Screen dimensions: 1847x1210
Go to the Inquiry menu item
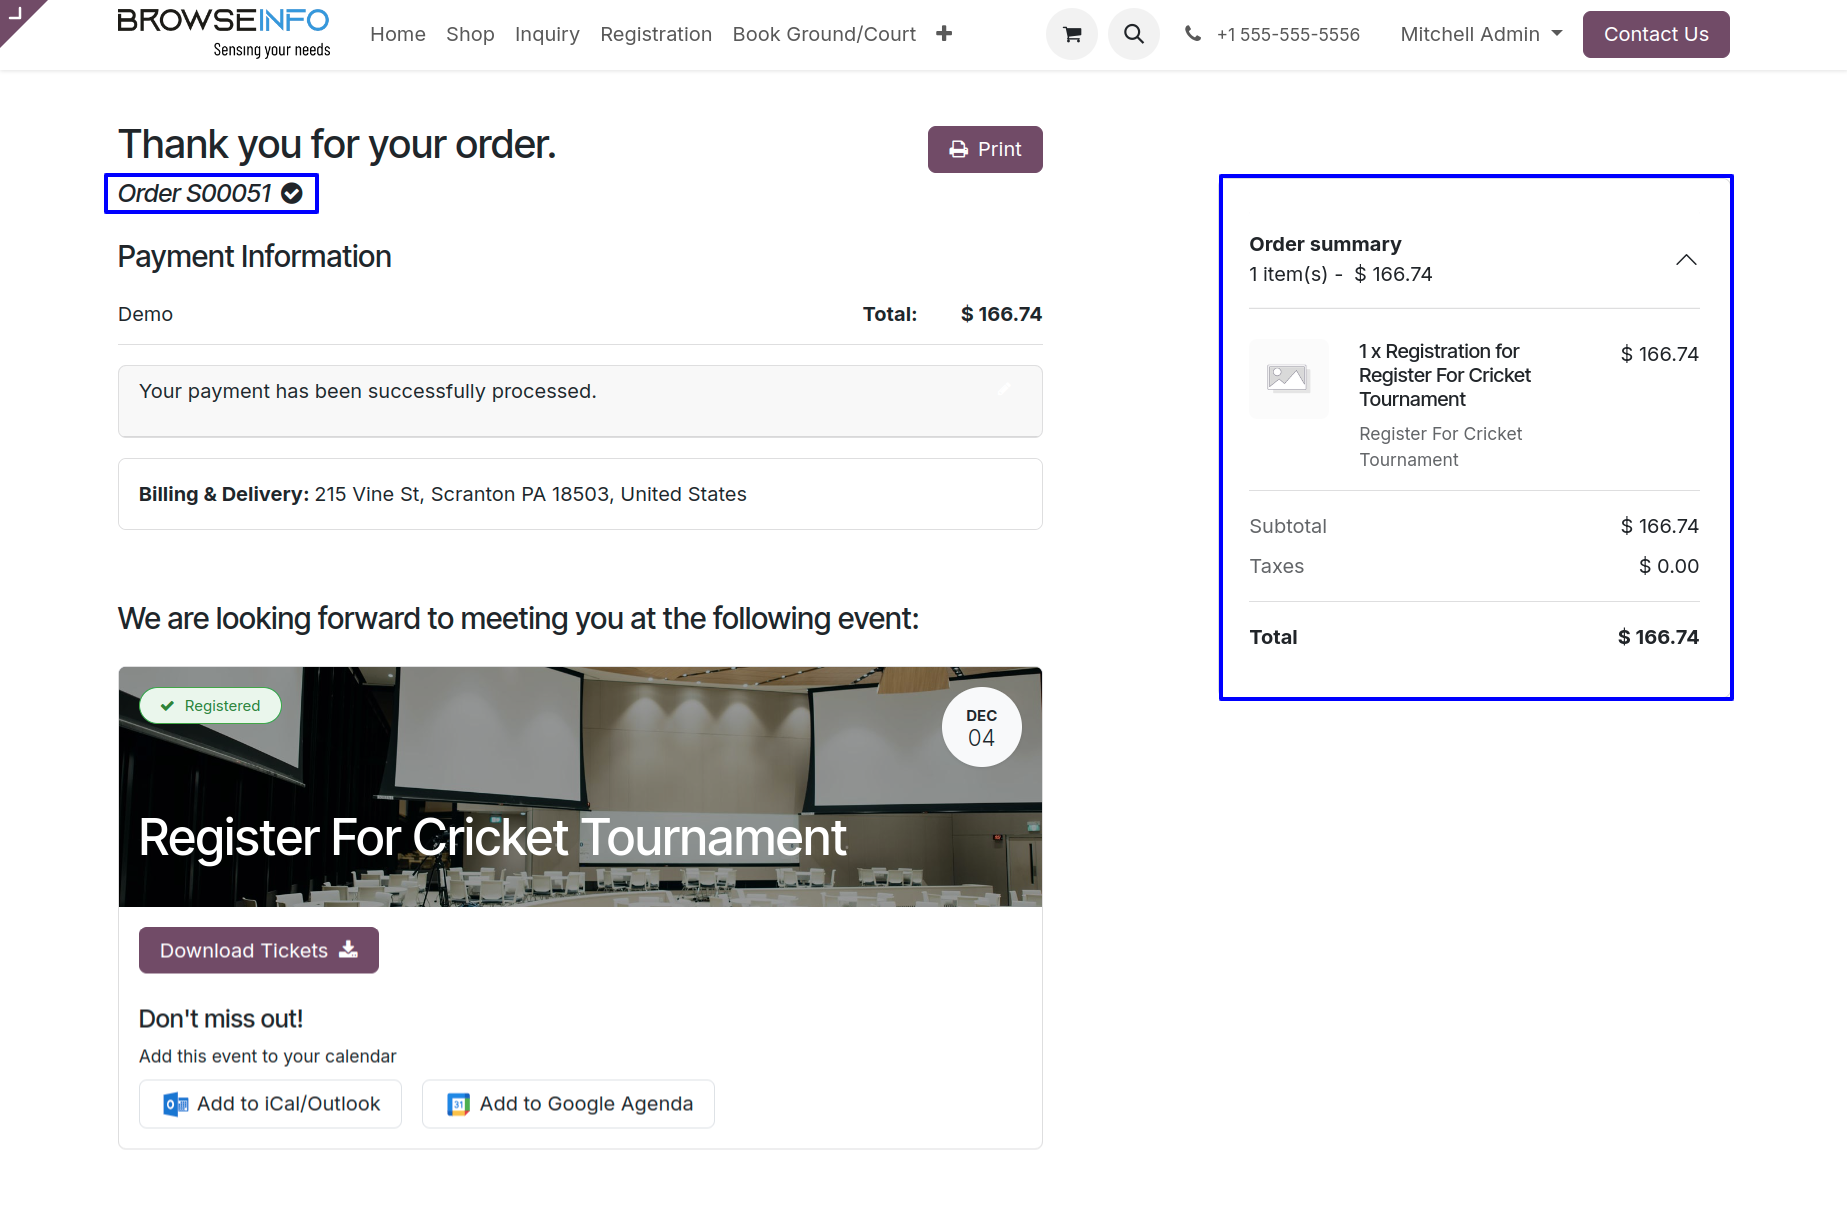pyautogui.click(x=547, y=34)
